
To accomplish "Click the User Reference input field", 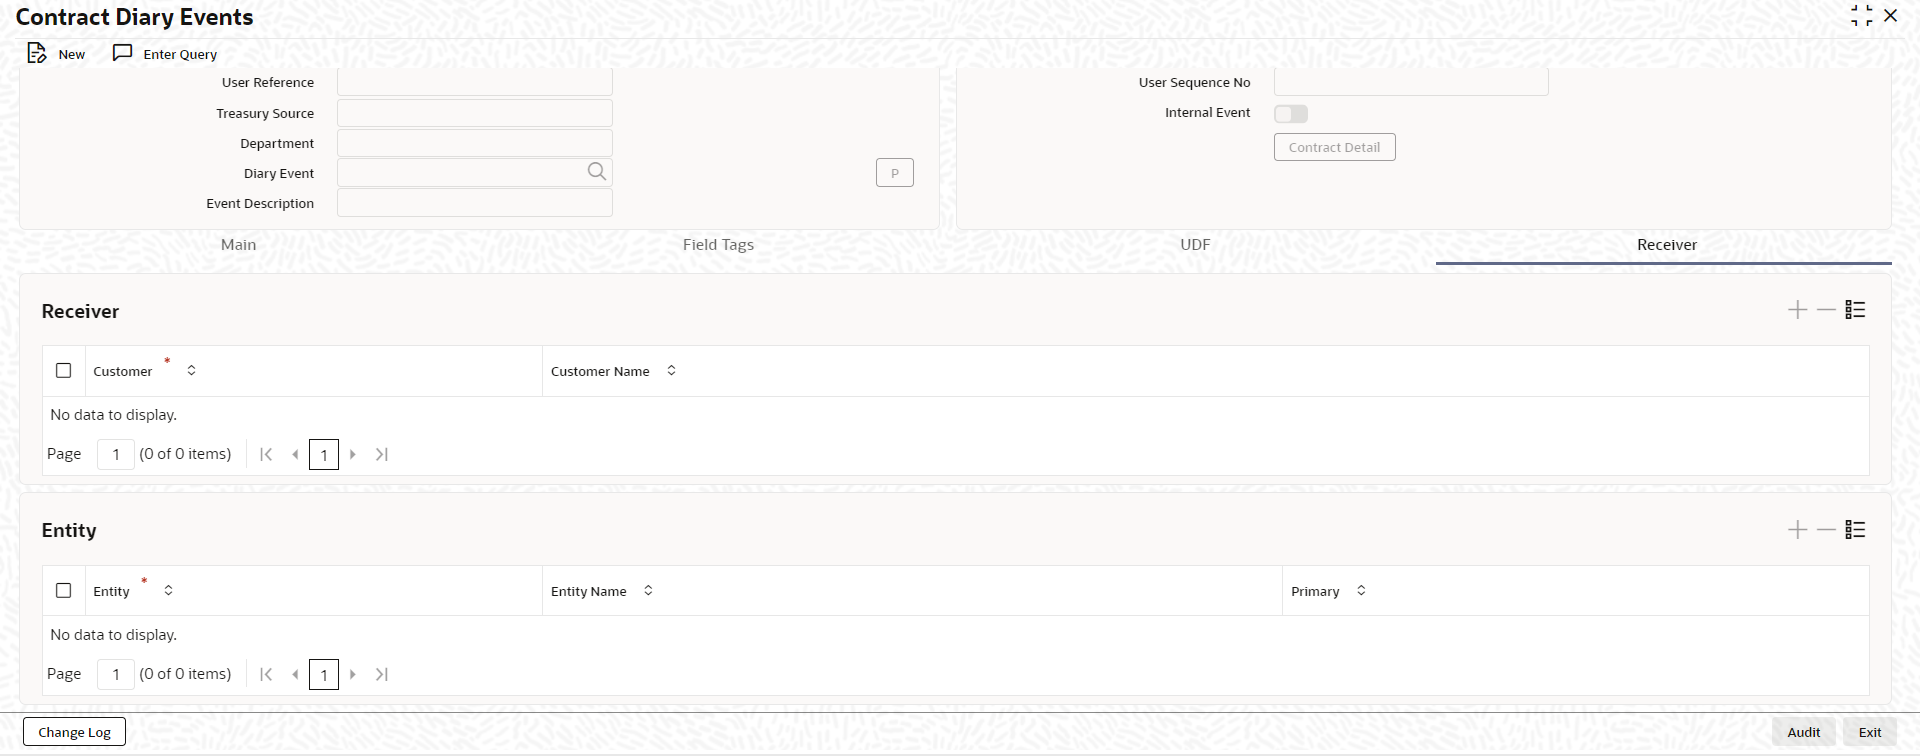I will tap(475, 82).
